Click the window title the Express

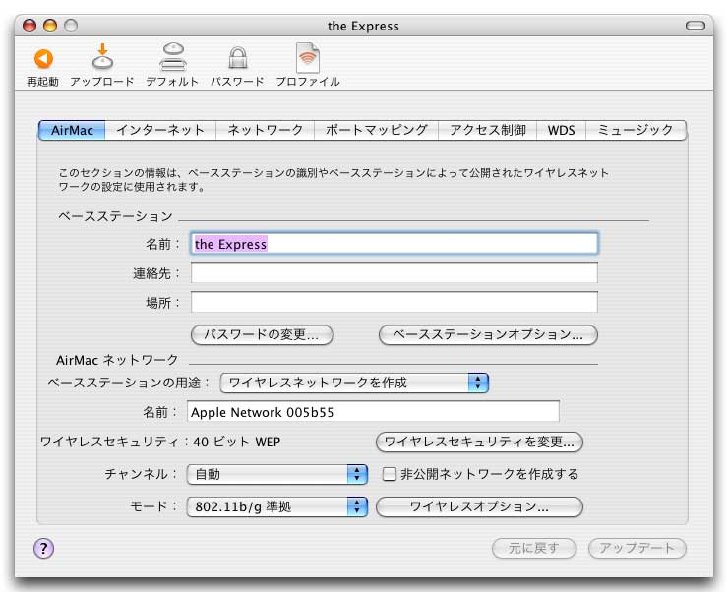pos(363,26)
